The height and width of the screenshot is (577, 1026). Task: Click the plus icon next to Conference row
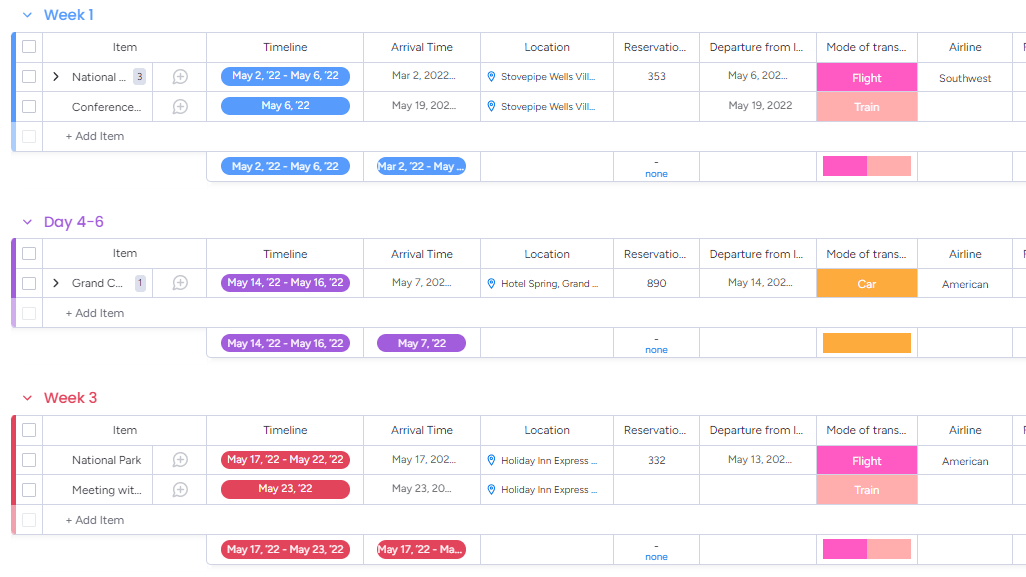point(179,106)
